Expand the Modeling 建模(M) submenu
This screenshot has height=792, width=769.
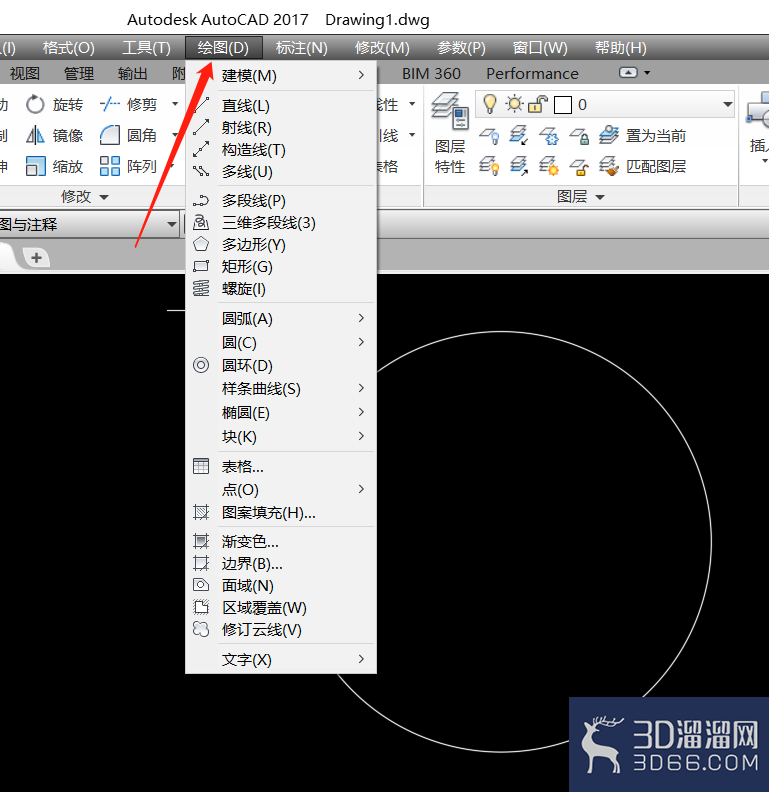click(x=281, y=76)
